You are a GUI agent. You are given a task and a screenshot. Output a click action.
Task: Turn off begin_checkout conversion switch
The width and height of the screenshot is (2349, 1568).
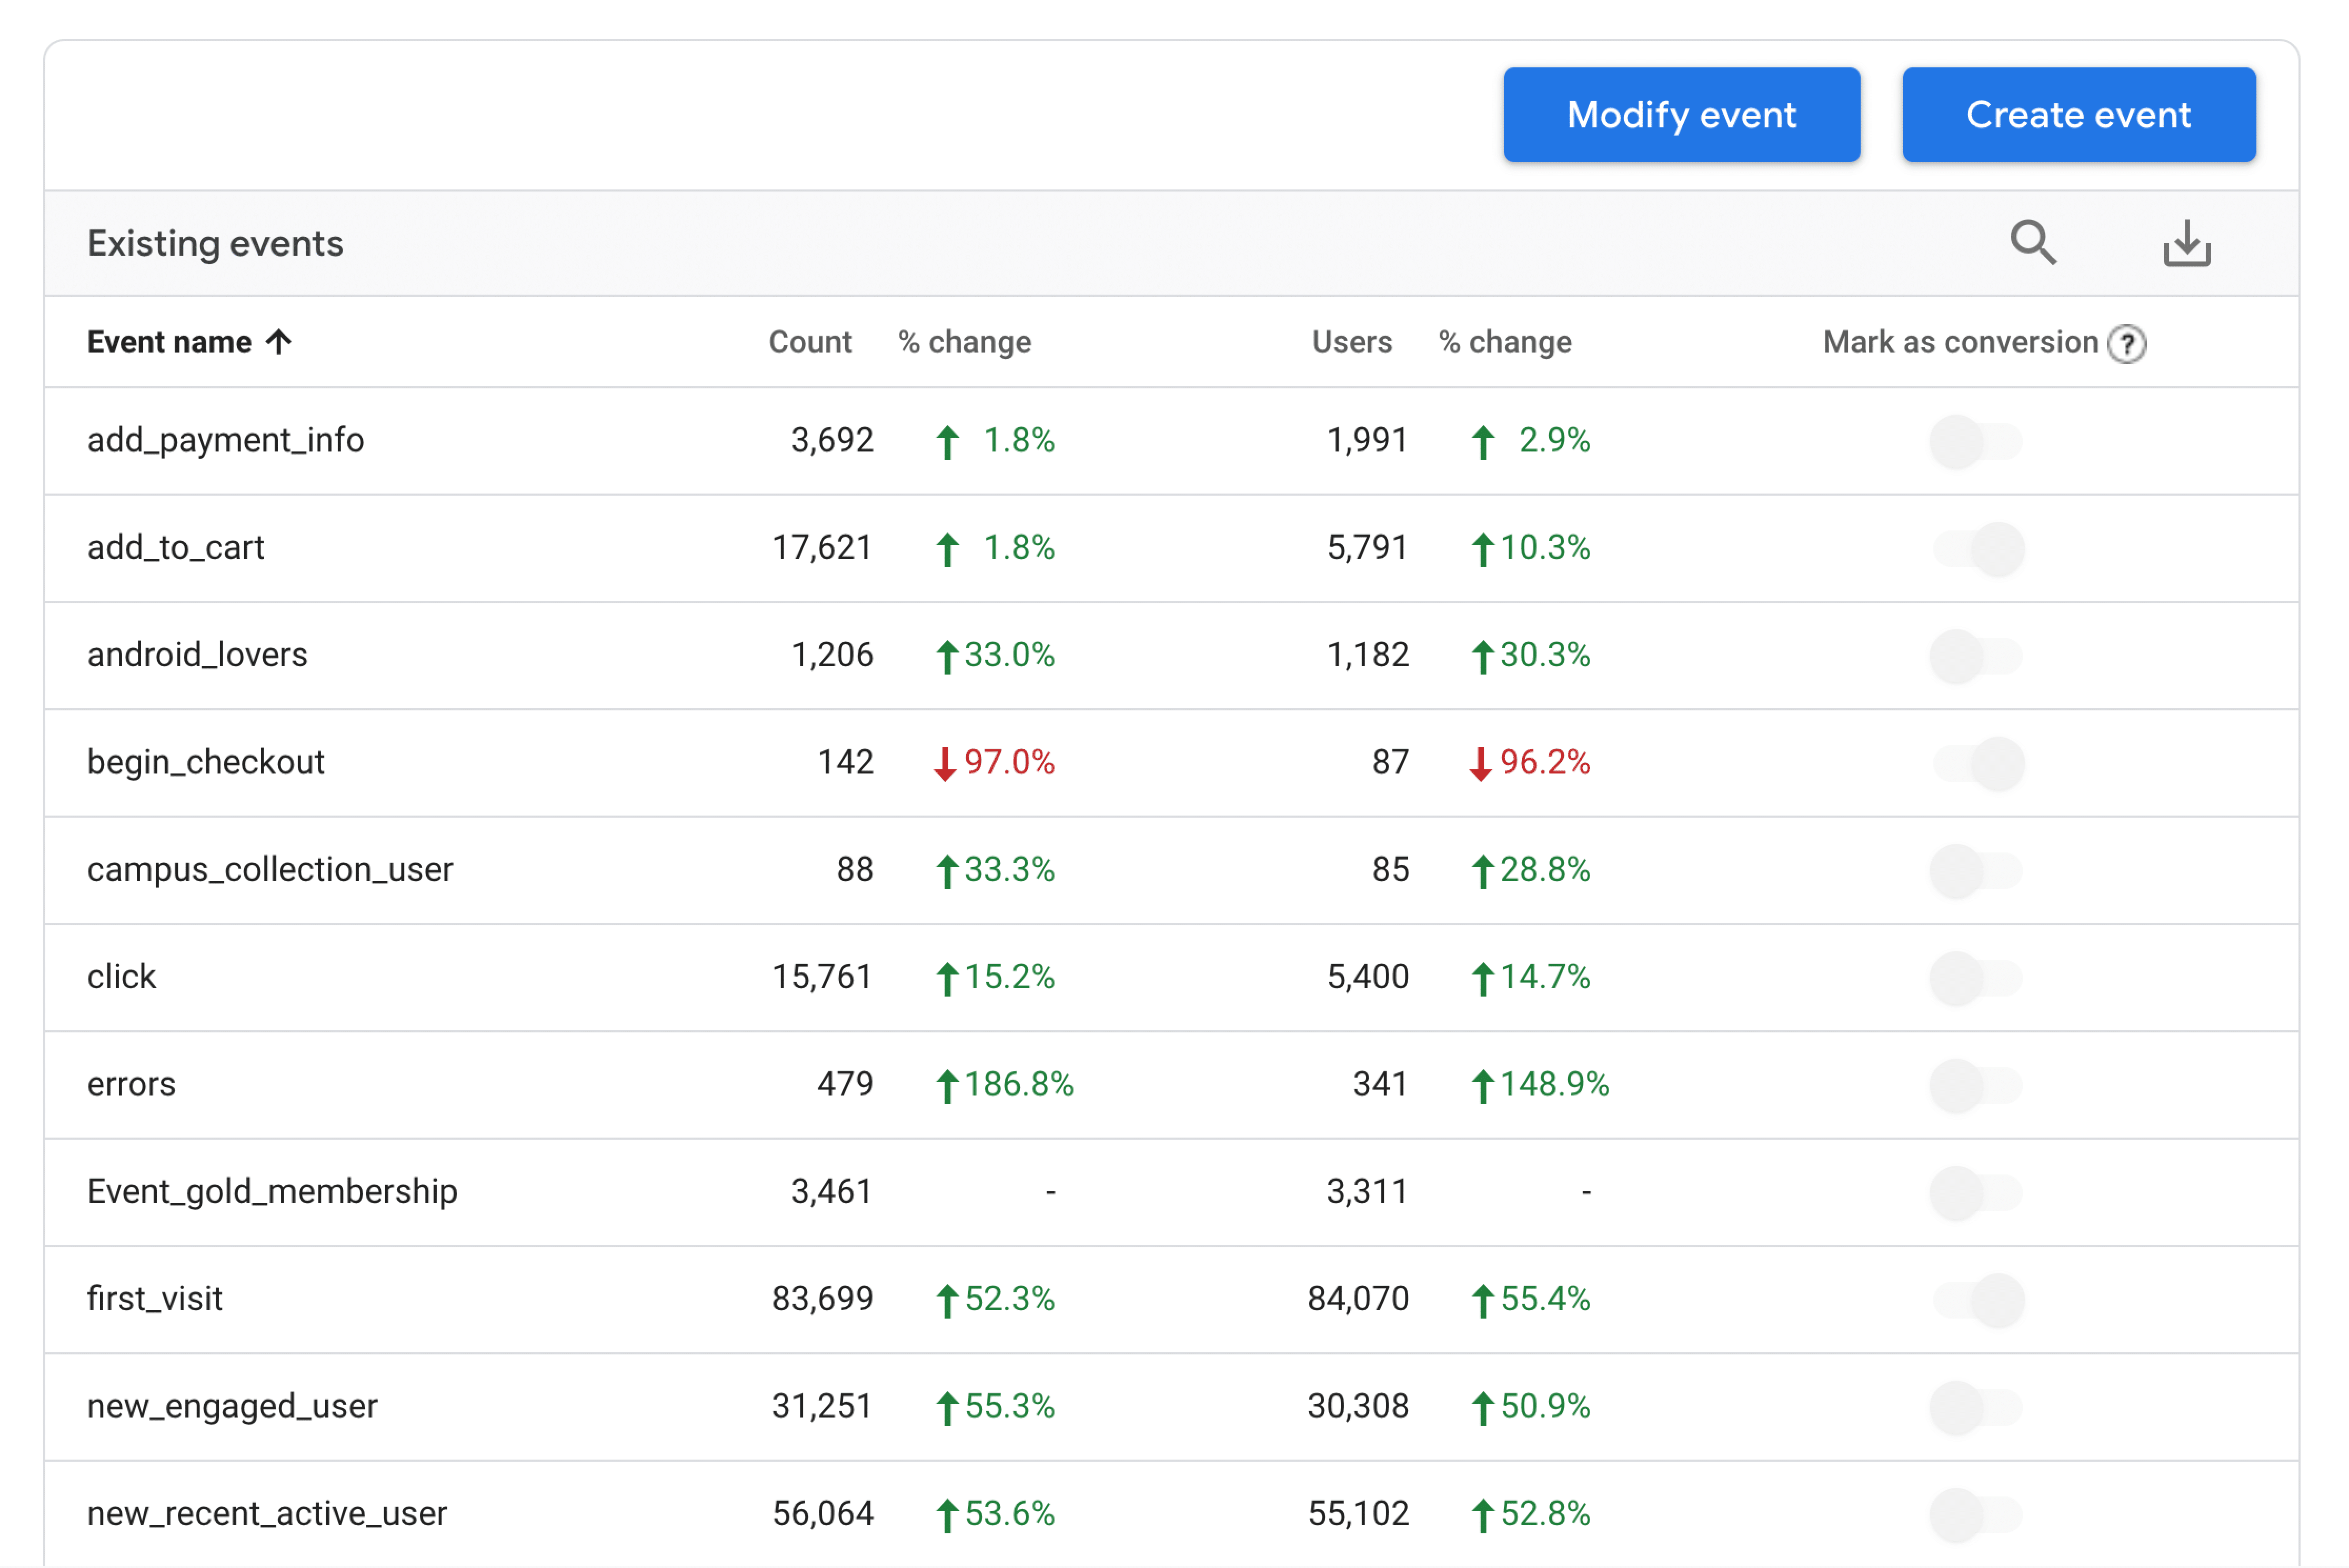[1977, 763]
